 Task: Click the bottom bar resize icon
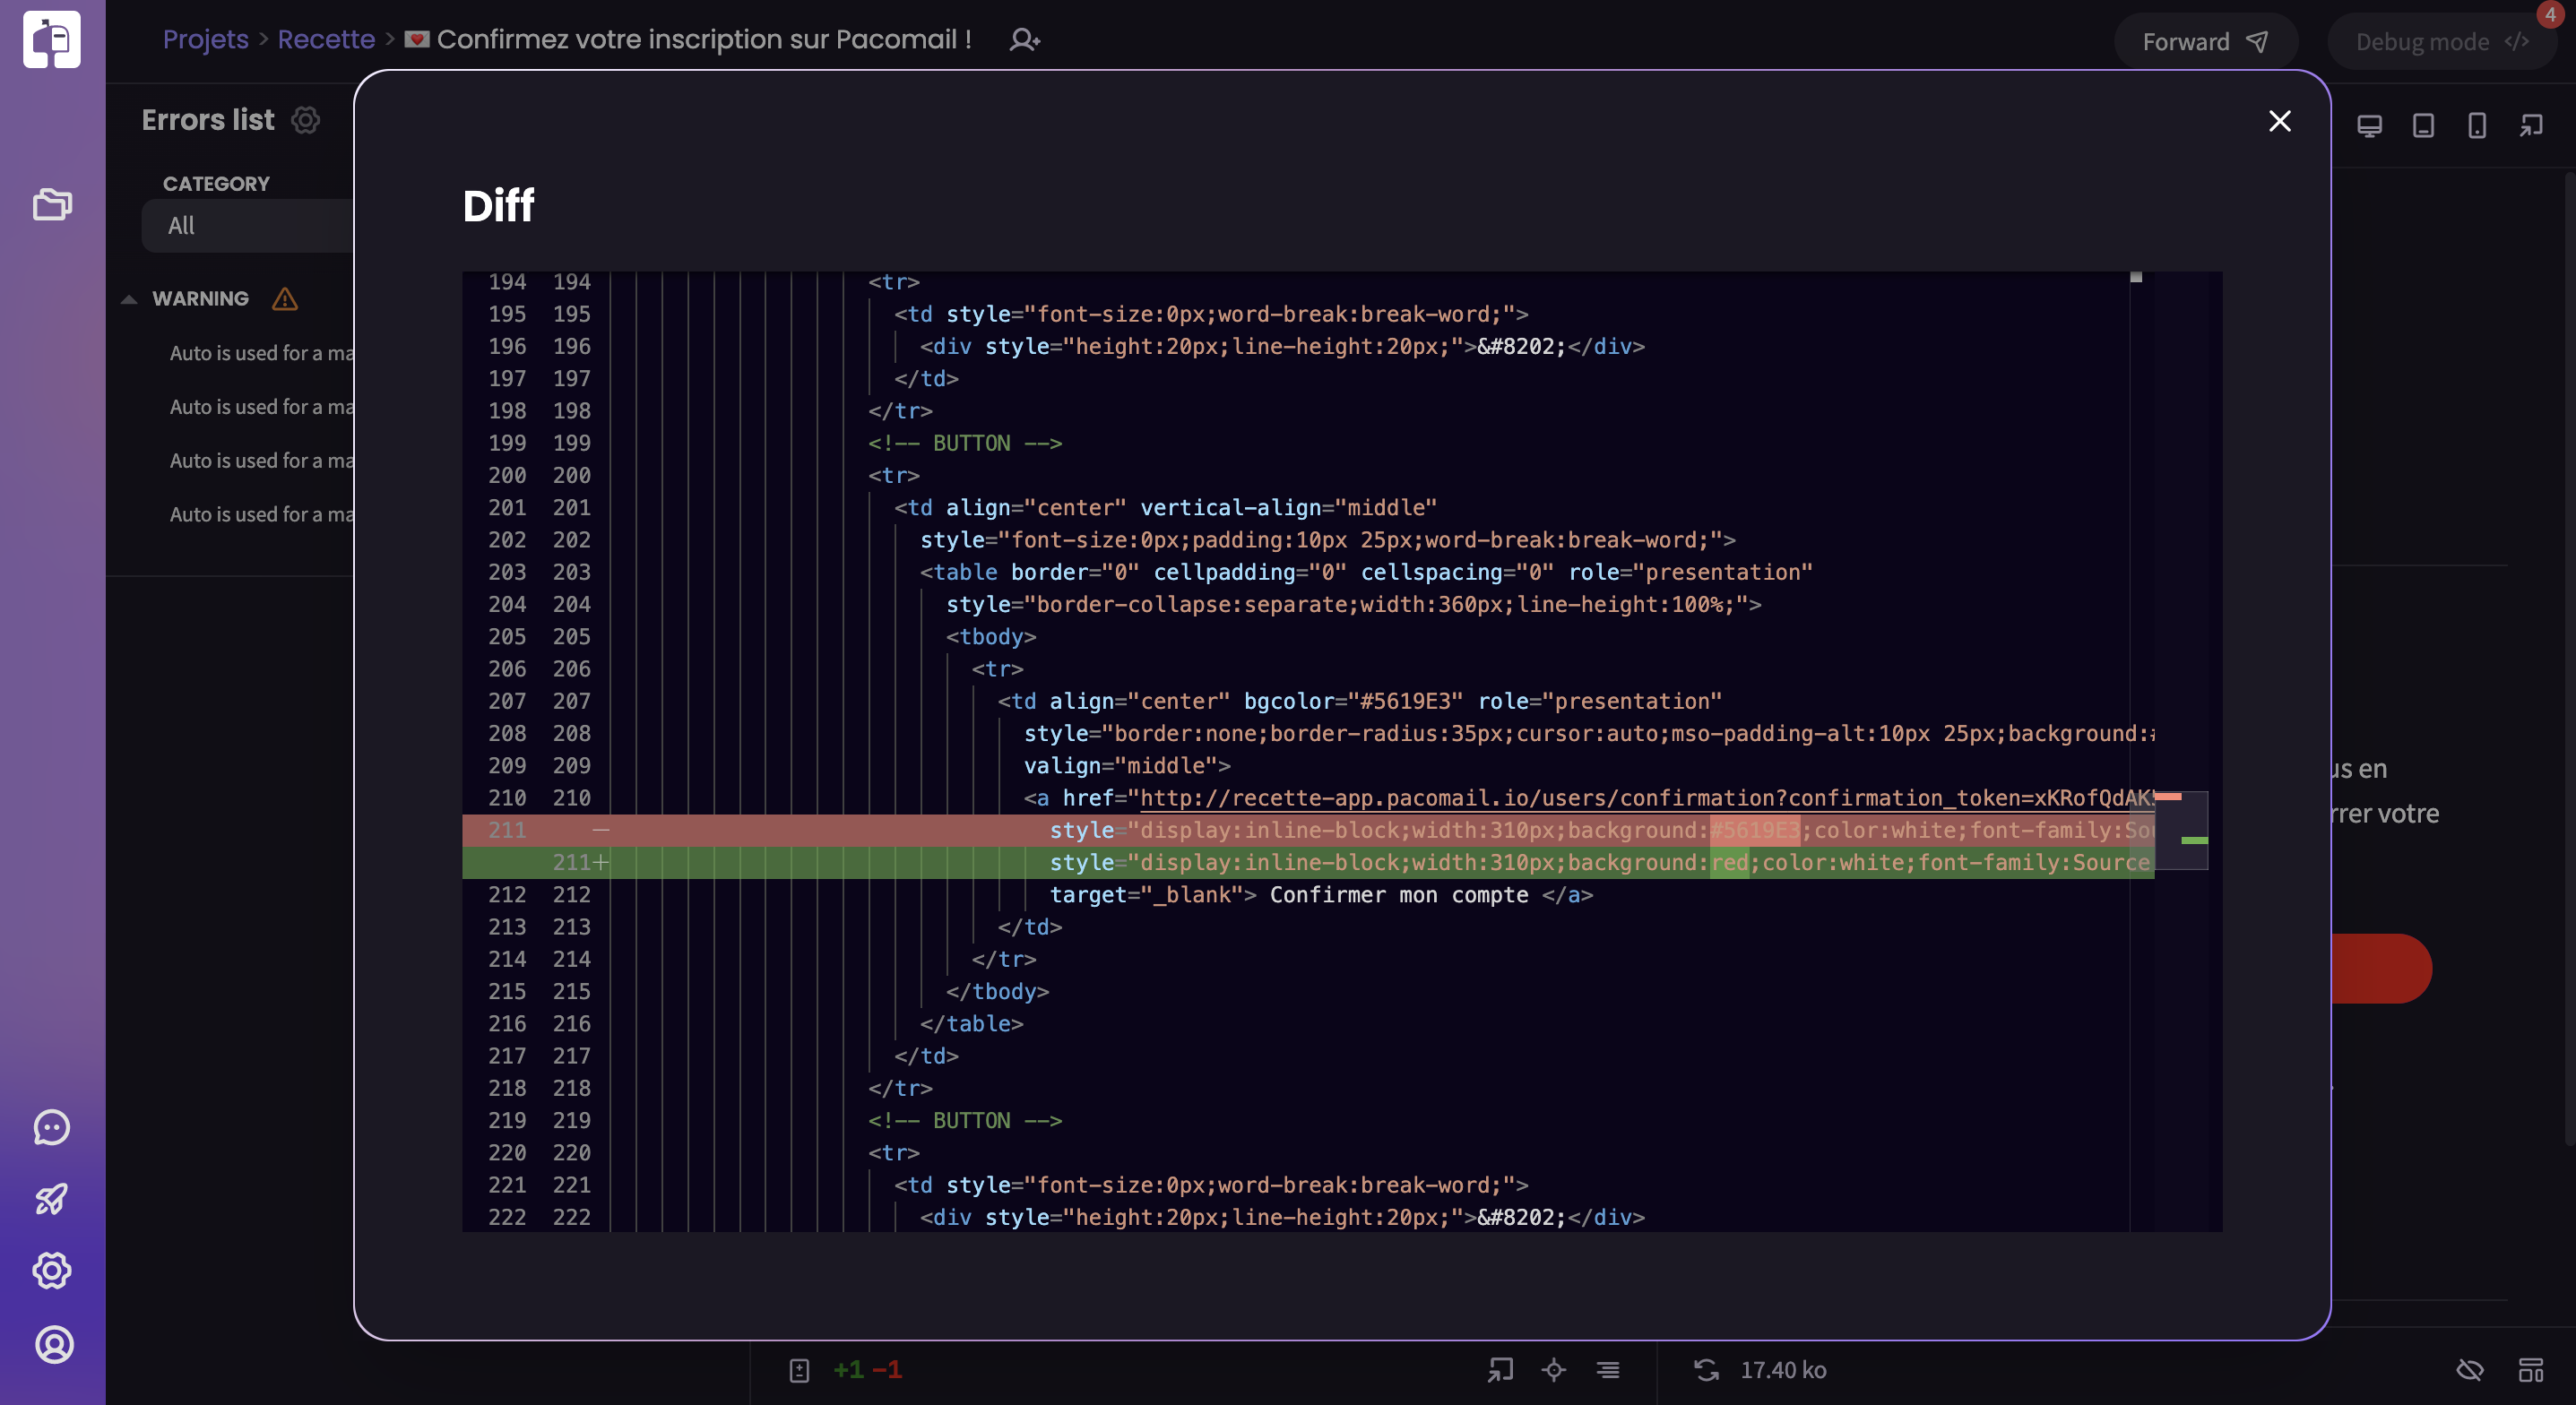pyautogui.click(x=1500, y=1369)
